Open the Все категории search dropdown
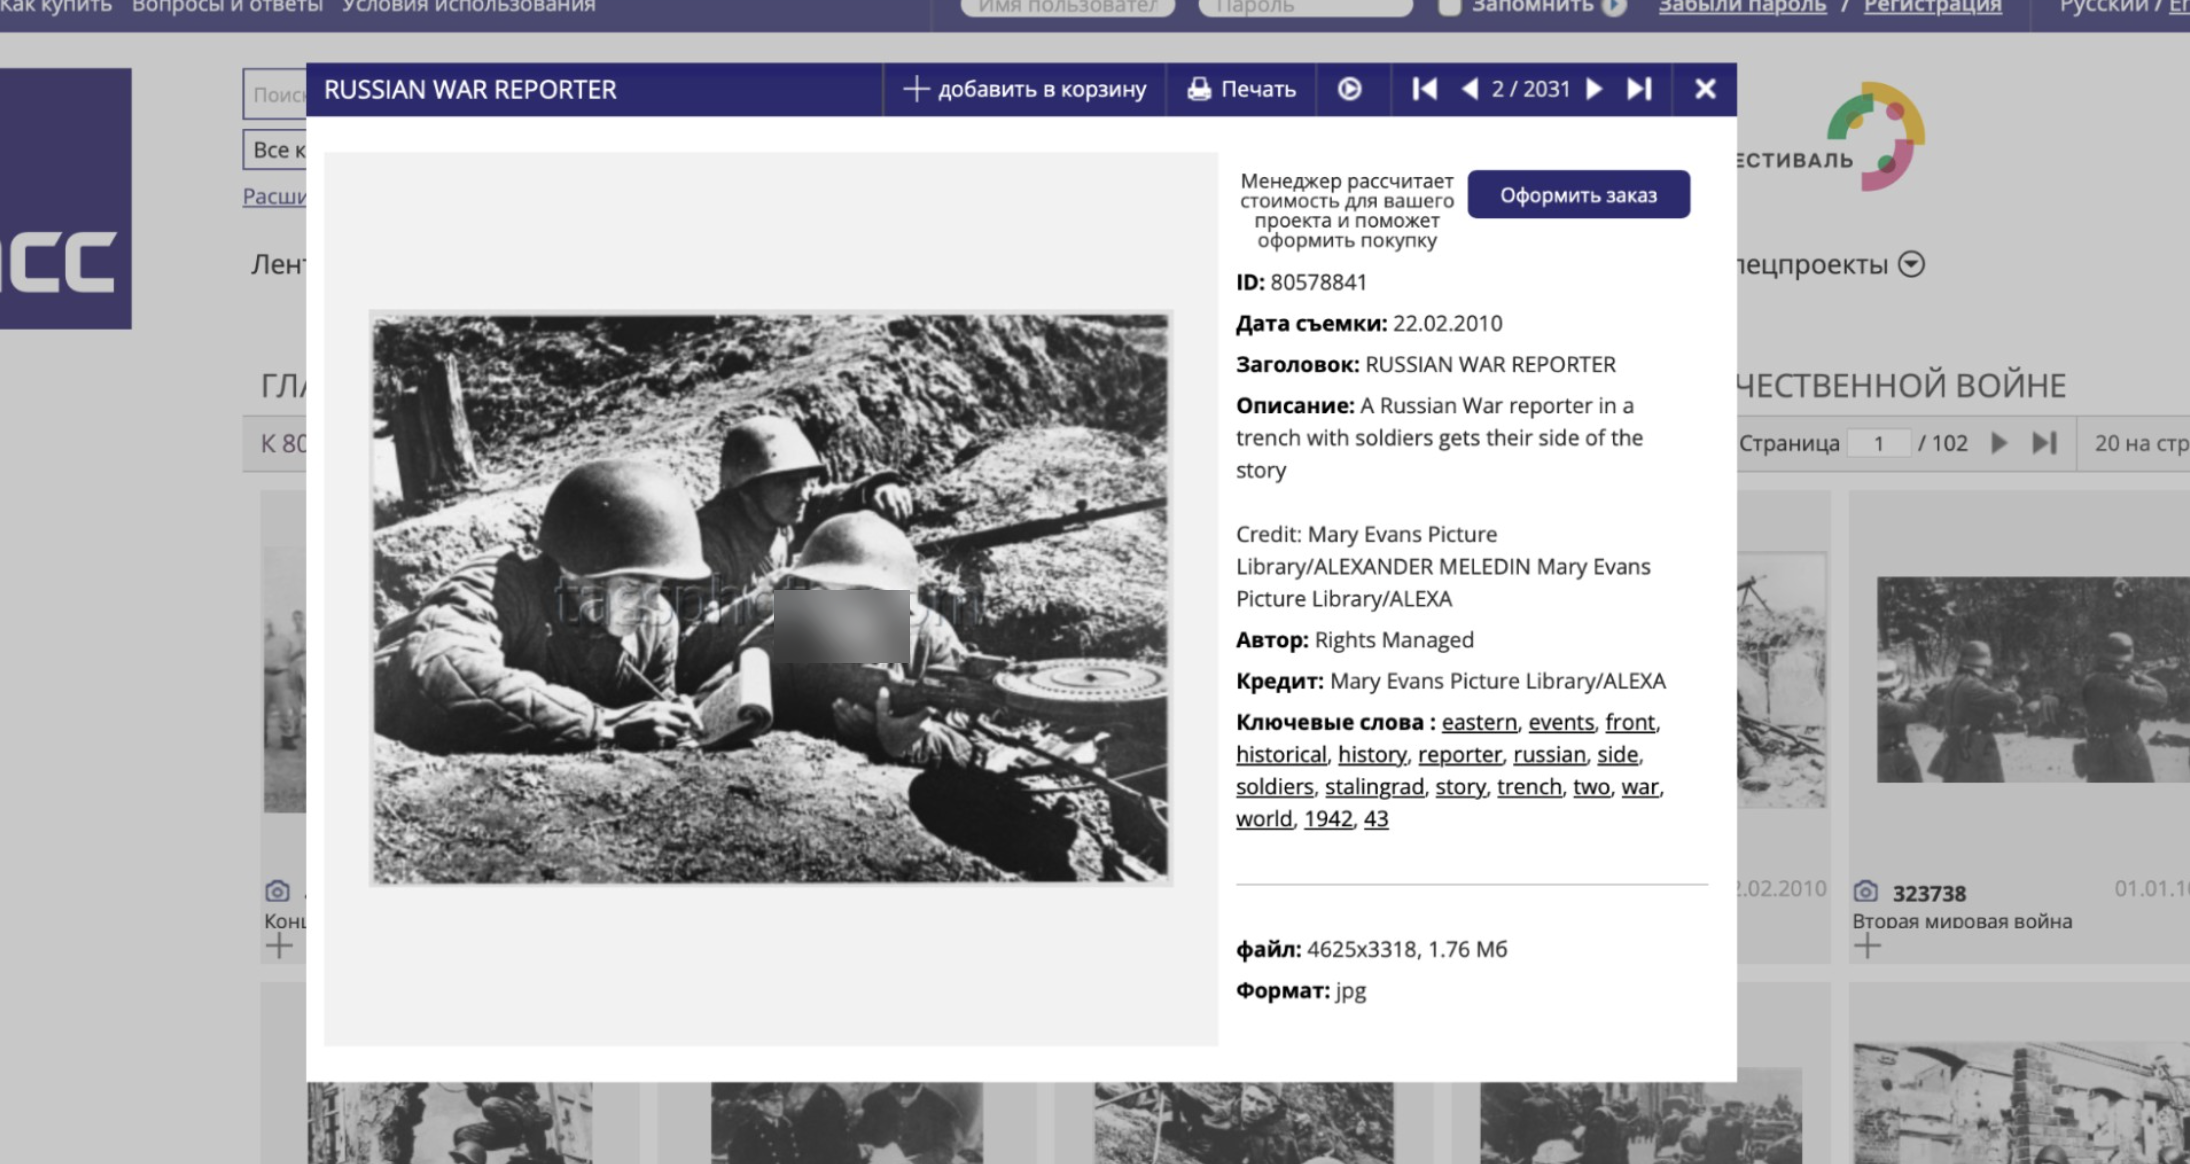2190x1164 pixels. [275, 150]
